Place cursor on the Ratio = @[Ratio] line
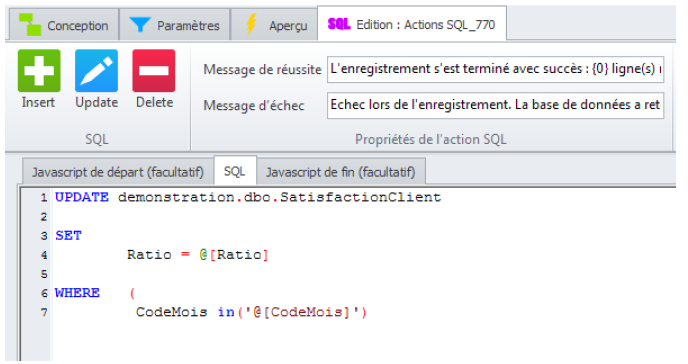 click(x=197, y=255)
